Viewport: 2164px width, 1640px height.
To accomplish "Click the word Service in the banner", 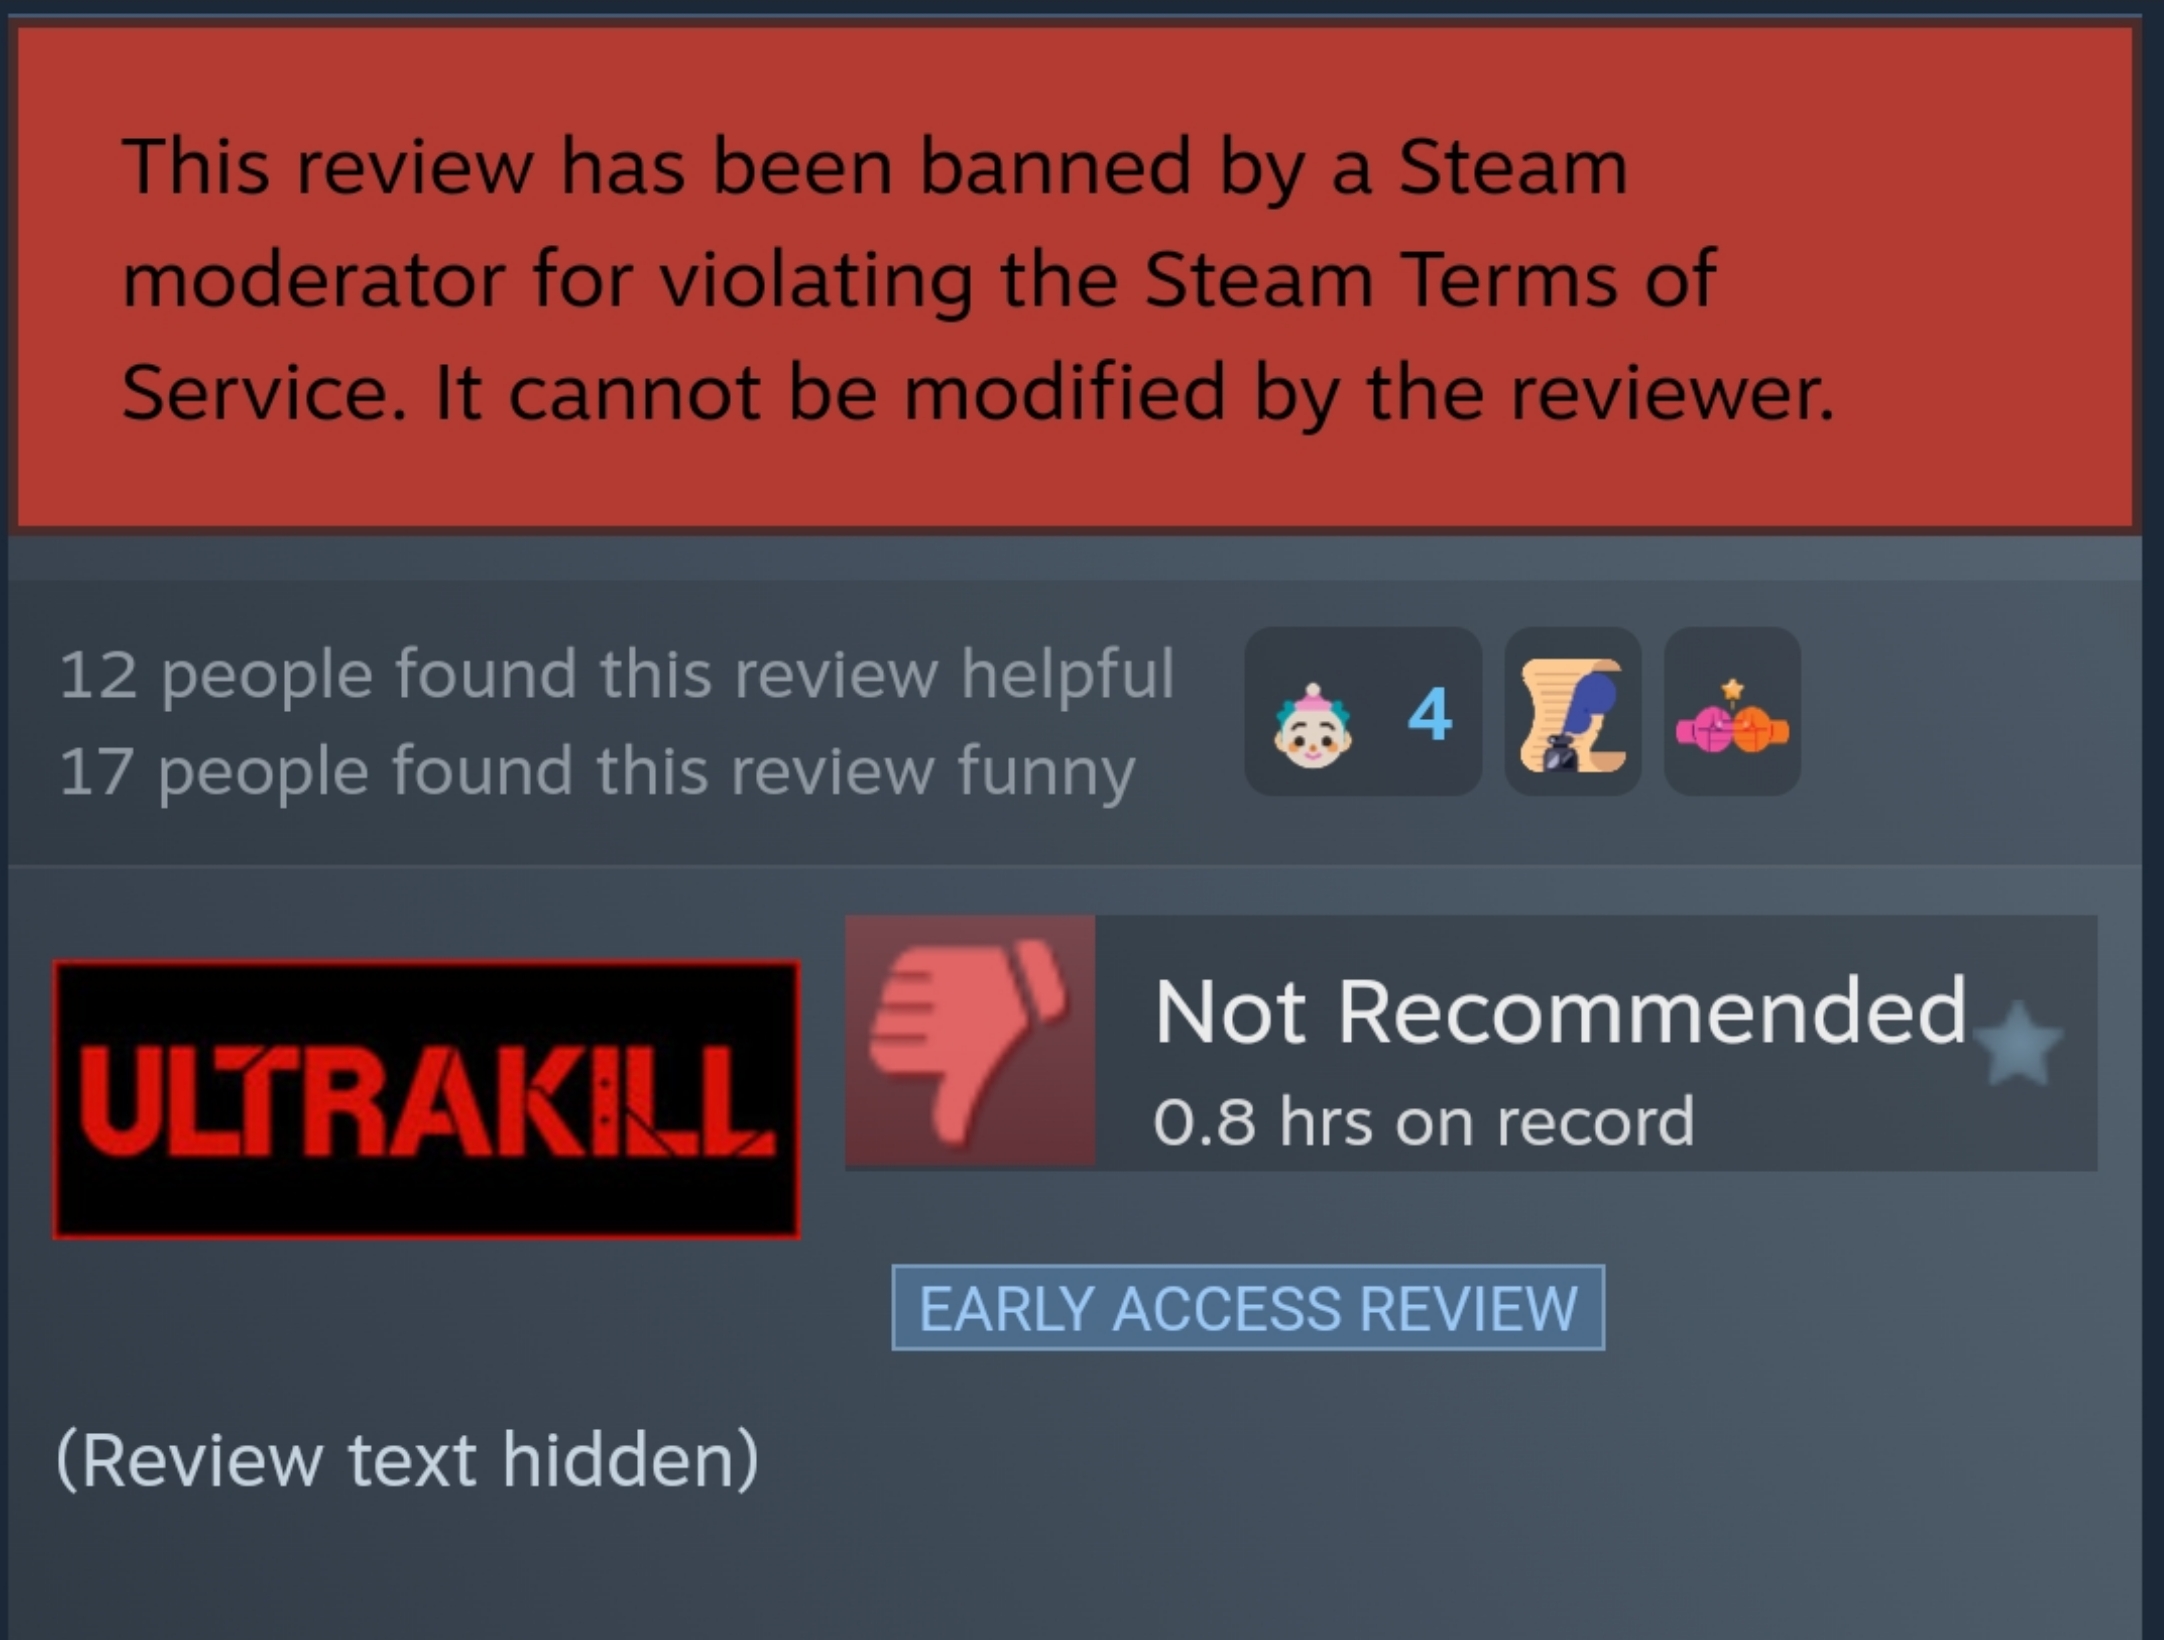I will pos(264,393).
